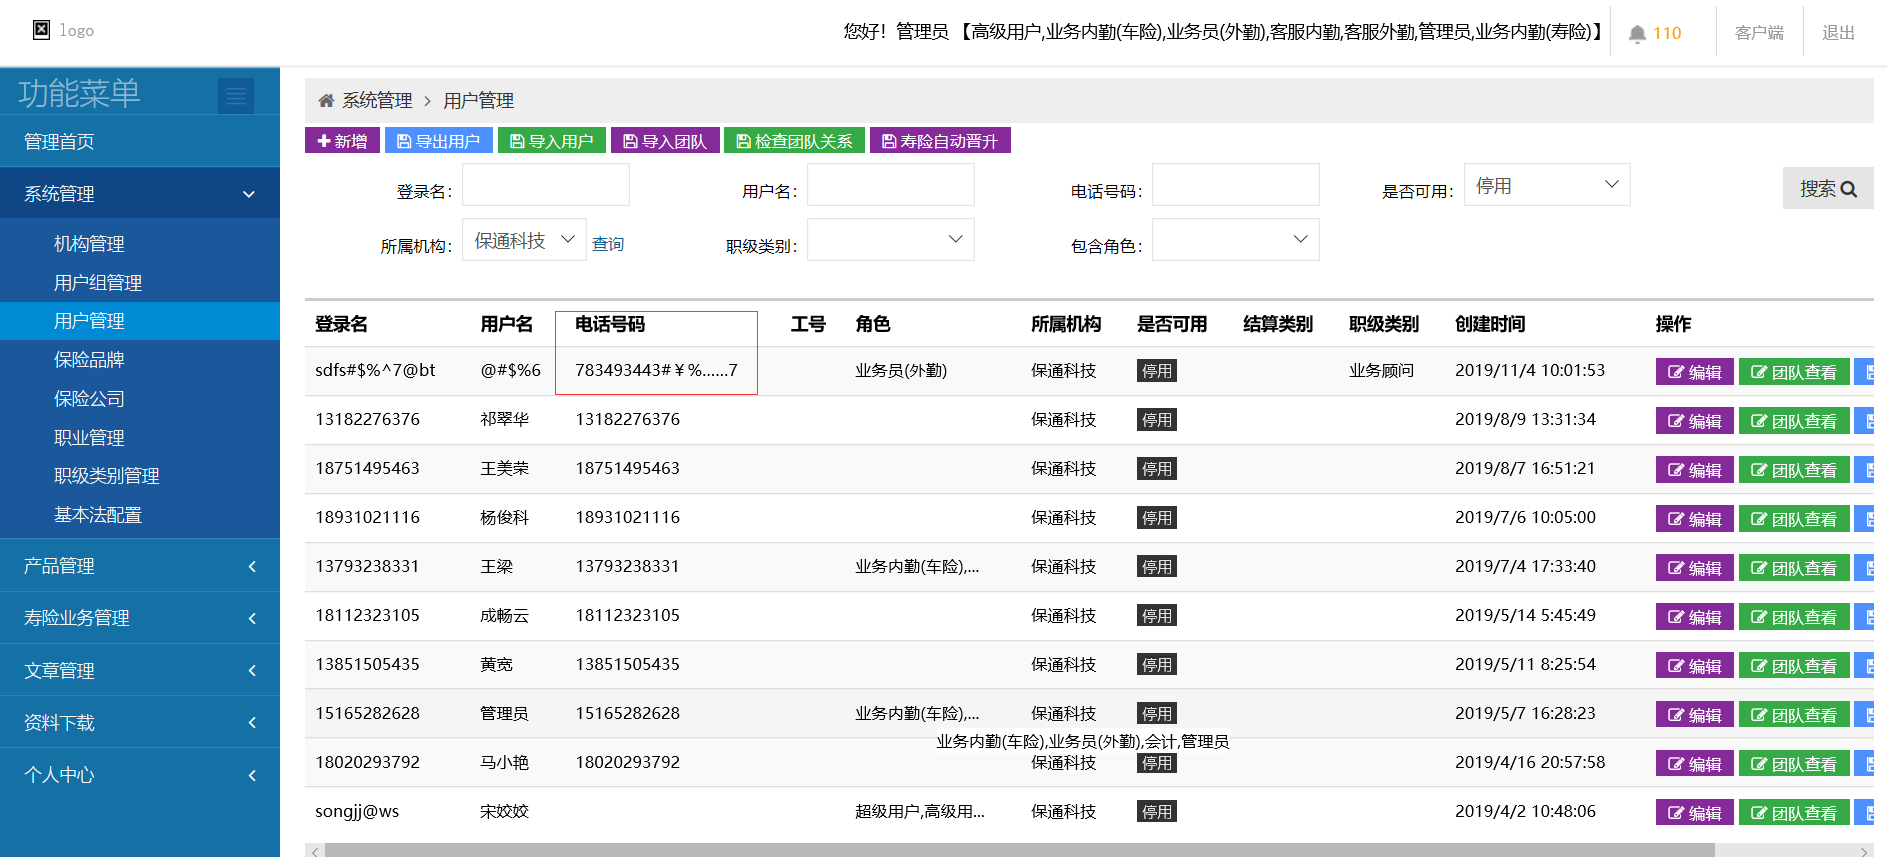Open the 包含角色 dropdown
1887x857 pixels.
[x=1235, y=240]
